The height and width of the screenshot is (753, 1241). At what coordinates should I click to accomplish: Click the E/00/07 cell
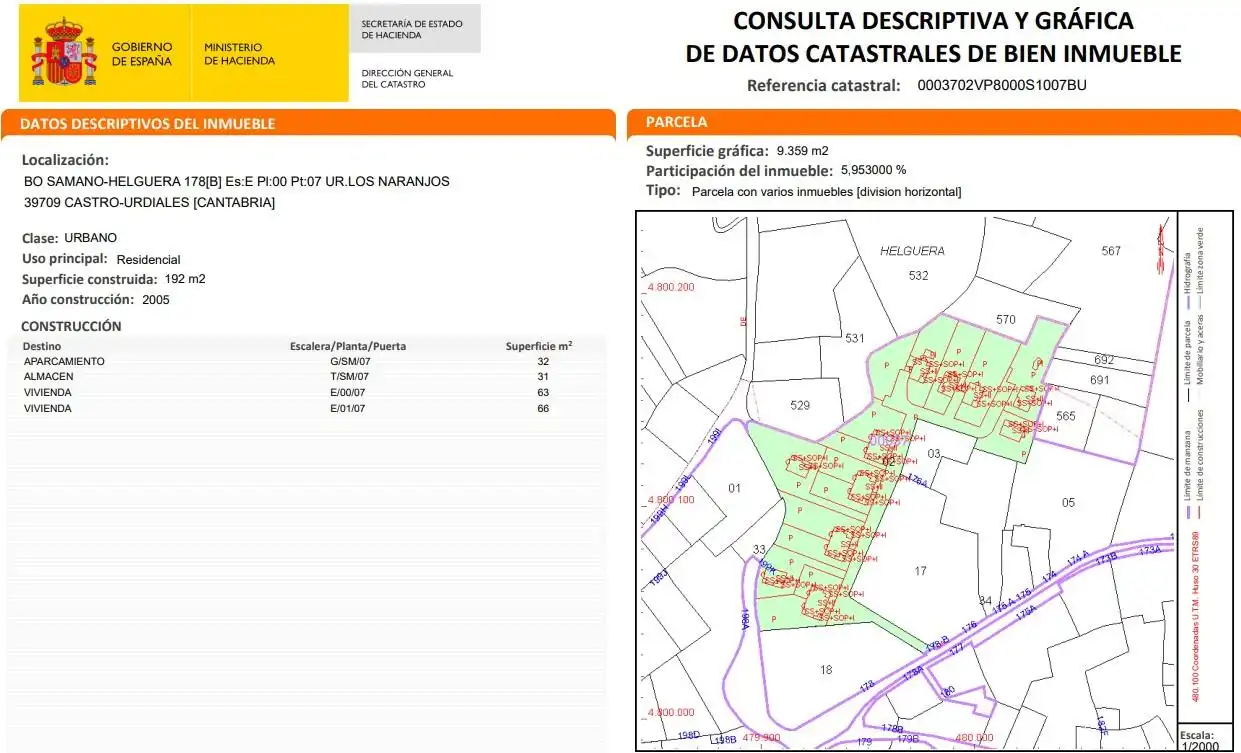click(348, 392)
